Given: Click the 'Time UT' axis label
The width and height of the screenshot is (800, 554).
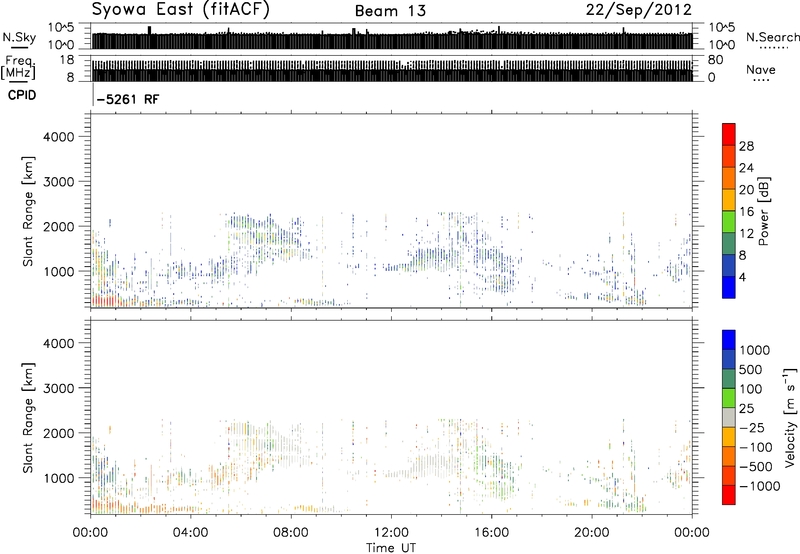Looking at the screenshot, I should click(x=391, y=548).
